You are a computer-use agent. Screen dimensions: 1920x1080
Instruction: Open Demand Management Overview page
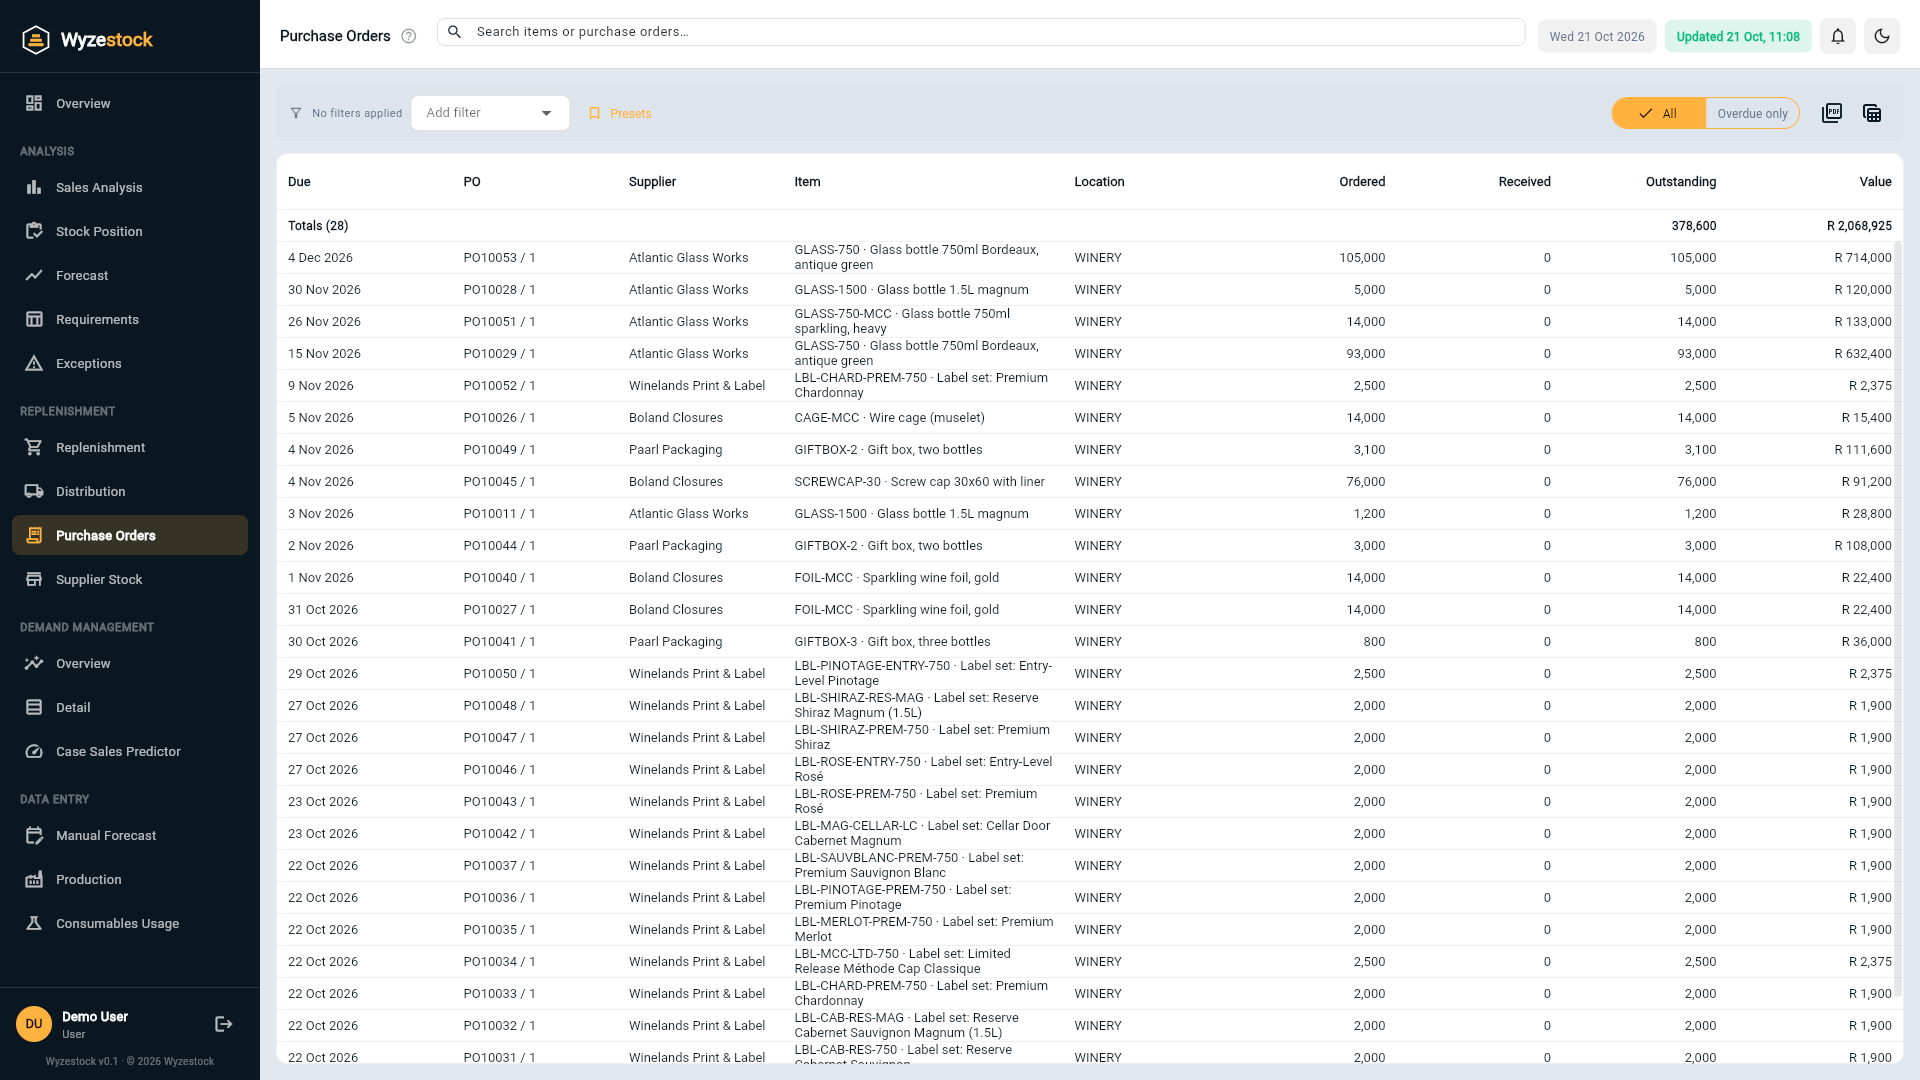(130, 663)
